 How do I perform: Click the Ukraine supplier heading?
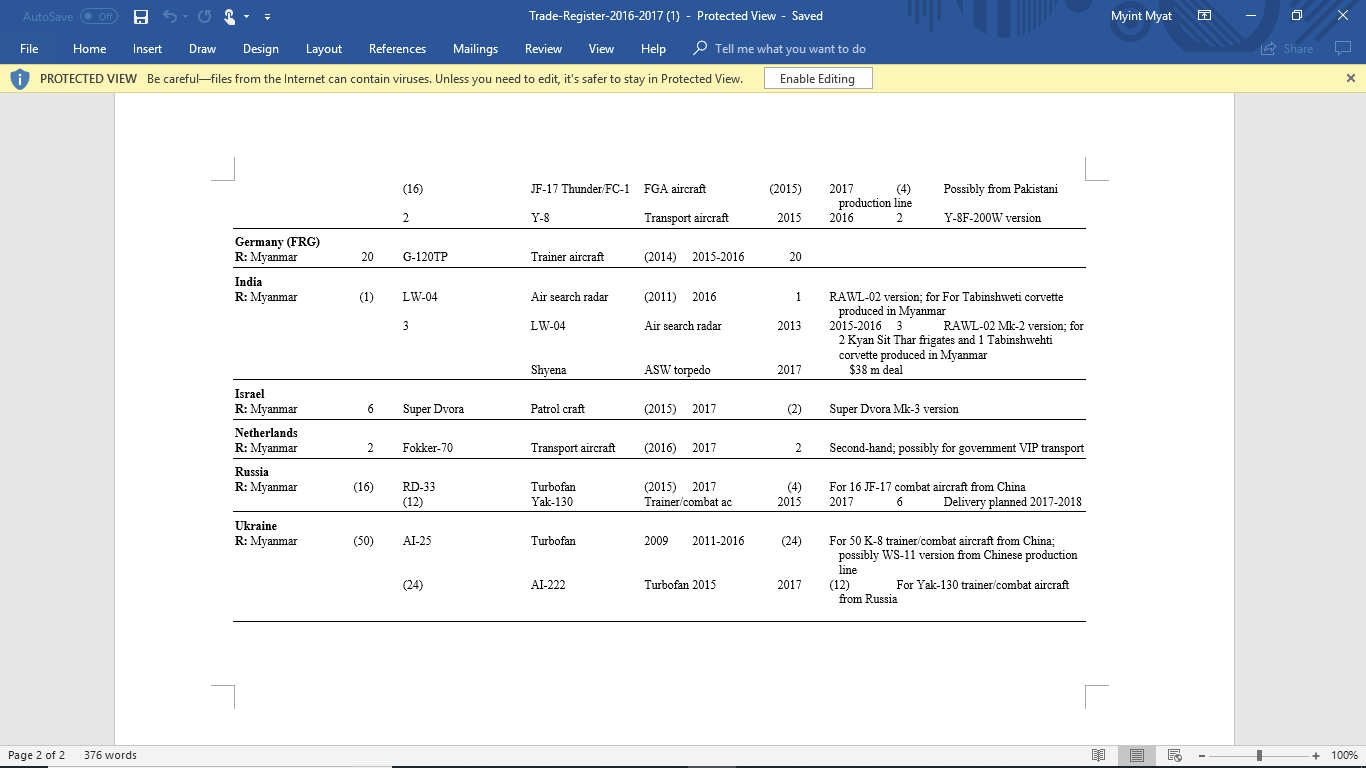pos(256,526)
